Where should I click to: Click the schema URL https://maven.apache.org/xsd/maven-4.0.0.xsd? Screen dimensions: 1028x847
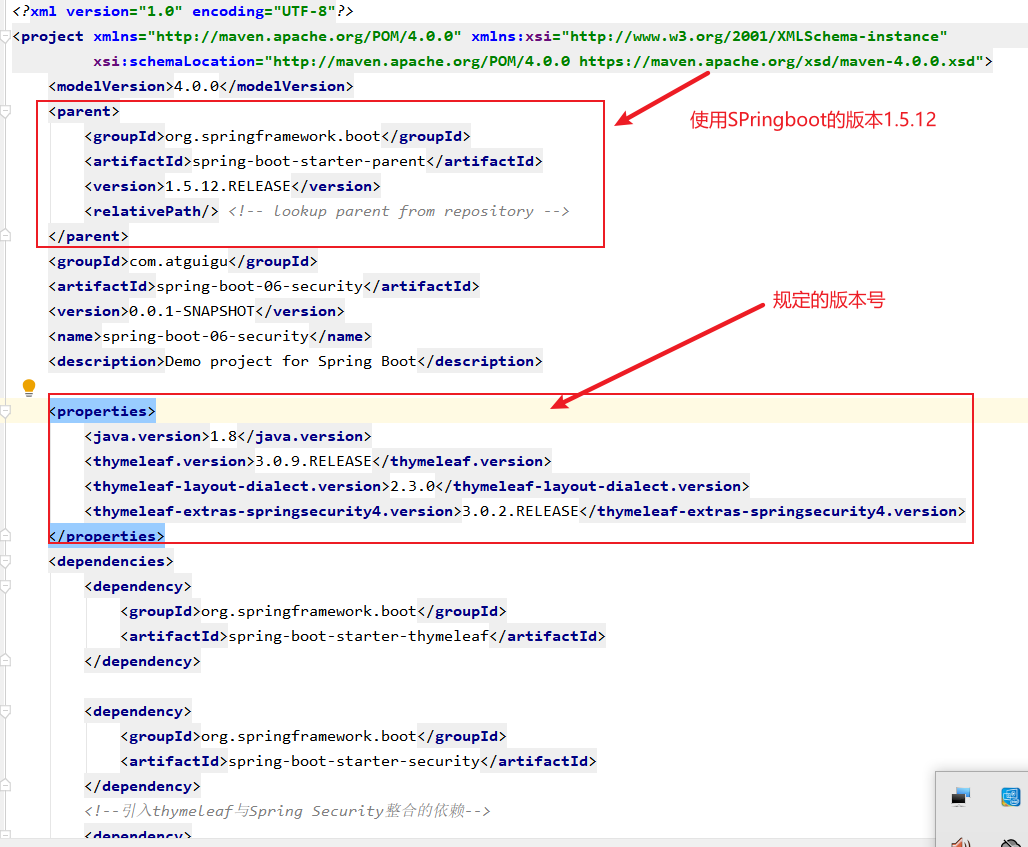click(777, 62)
